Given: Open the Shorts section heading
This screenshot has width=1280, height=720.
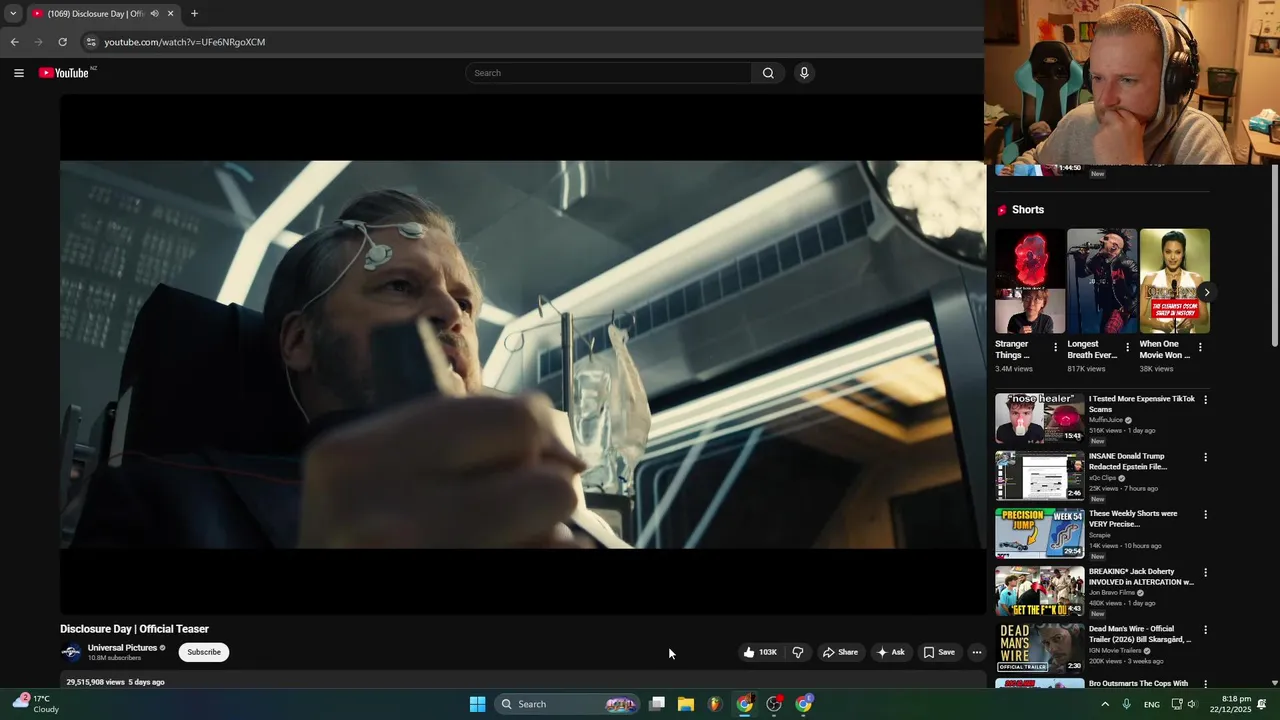Looking at the screenshot, I should click(1028, 210).
